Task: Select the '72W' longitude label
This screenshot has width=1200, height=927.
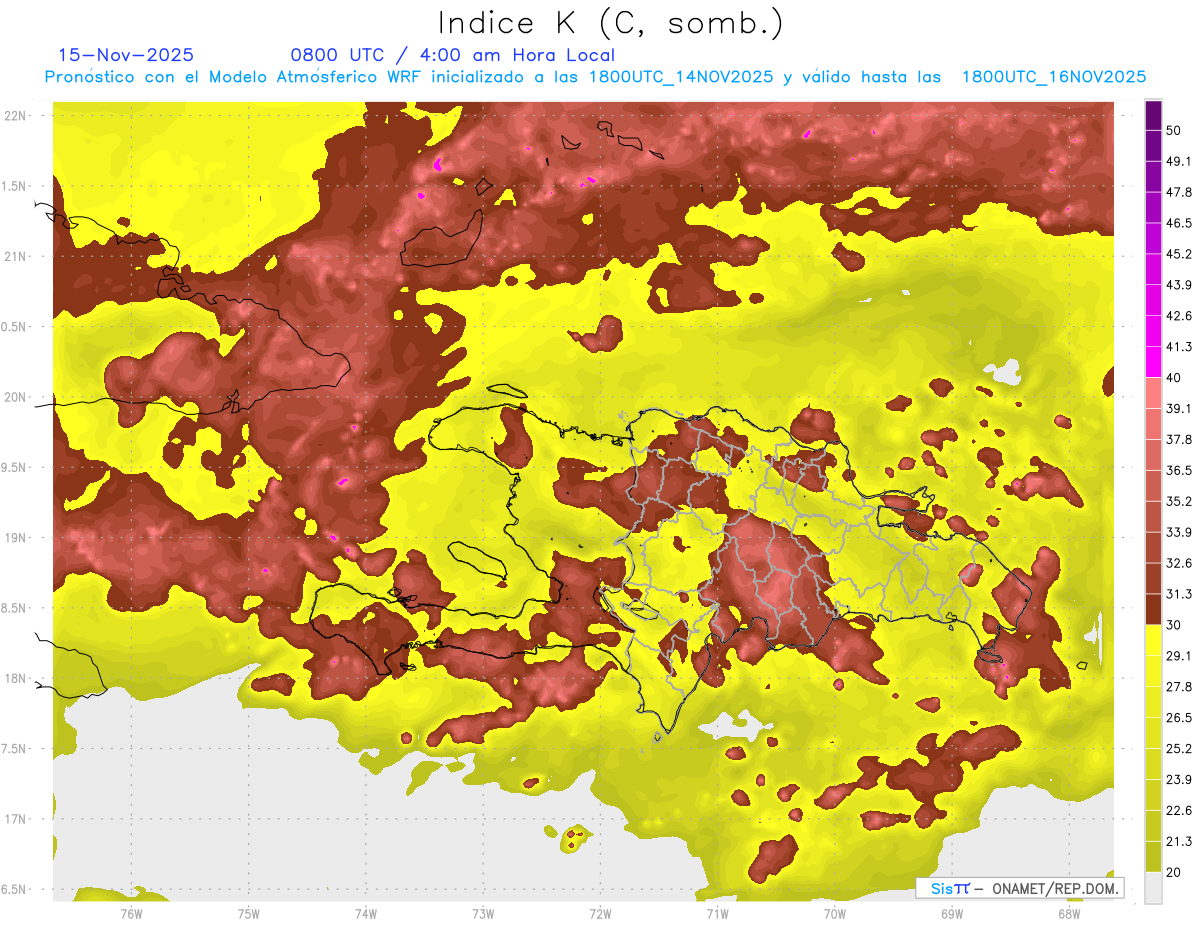Action: [x=600, y=913]
